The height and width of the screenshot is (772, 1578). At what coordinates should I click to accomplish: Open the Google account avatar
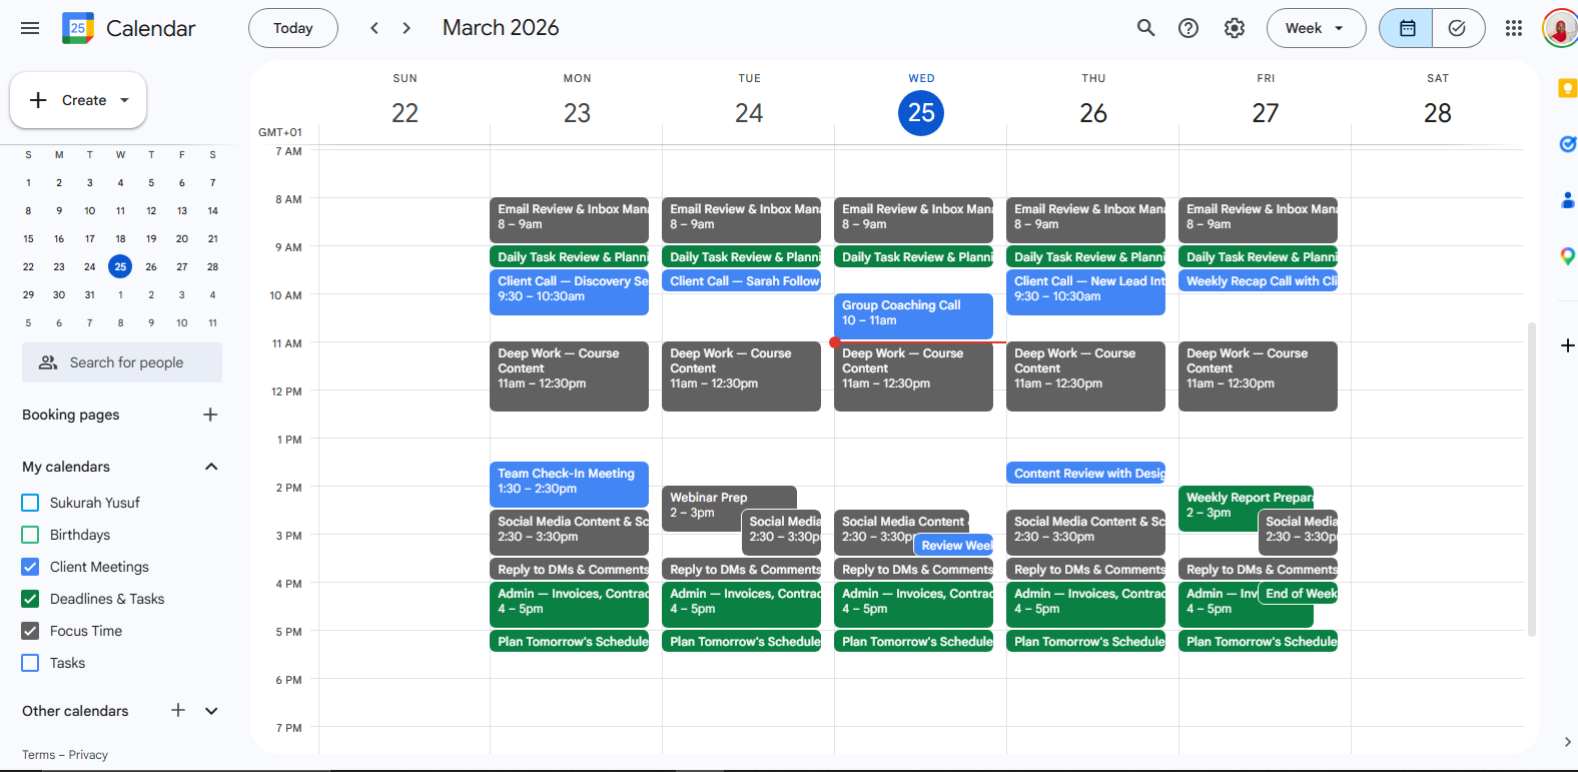1560,28
